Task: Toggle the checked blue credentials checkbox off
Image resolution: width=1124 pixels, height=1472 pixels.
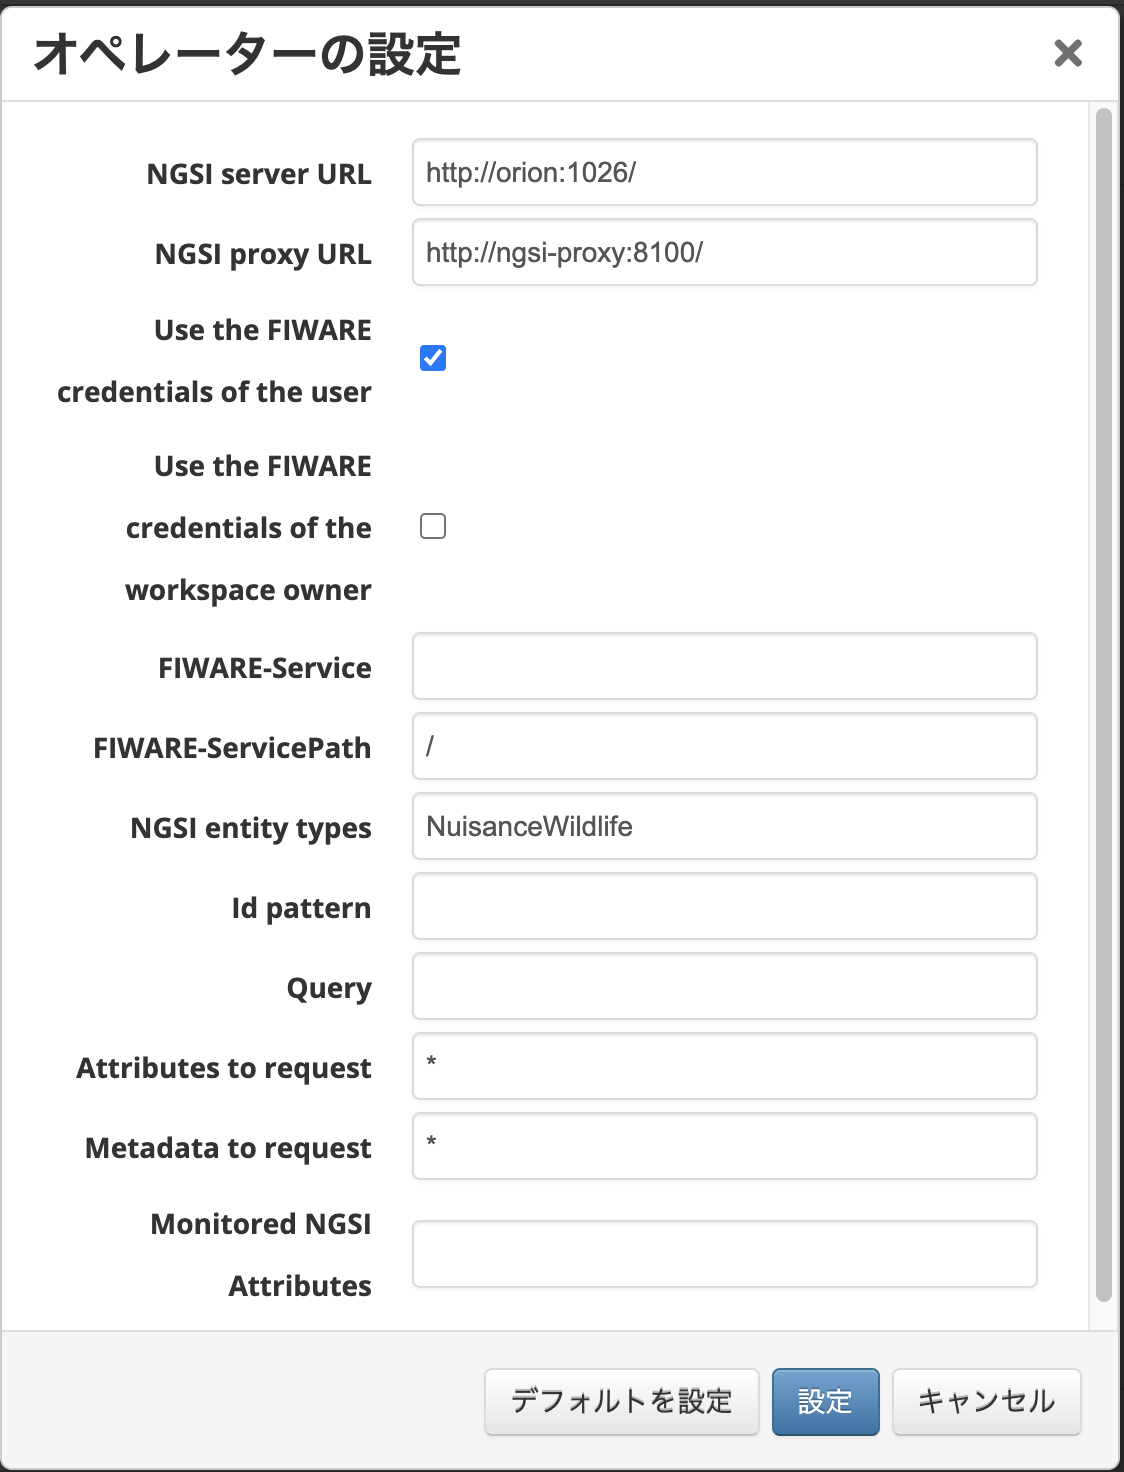Action: click(x=432, y=358)
